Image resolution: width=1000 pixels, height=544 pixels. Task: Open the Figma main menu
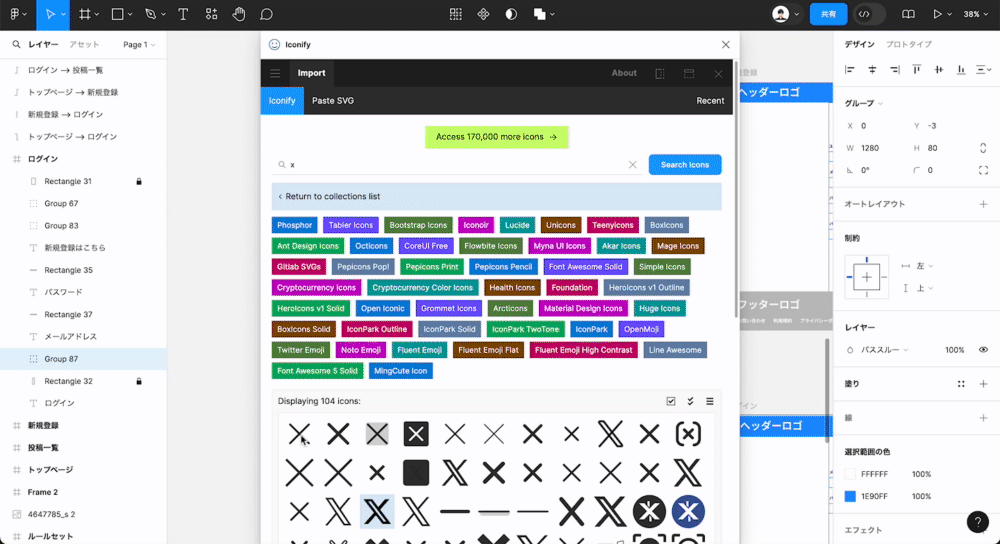tap(15, 14)
